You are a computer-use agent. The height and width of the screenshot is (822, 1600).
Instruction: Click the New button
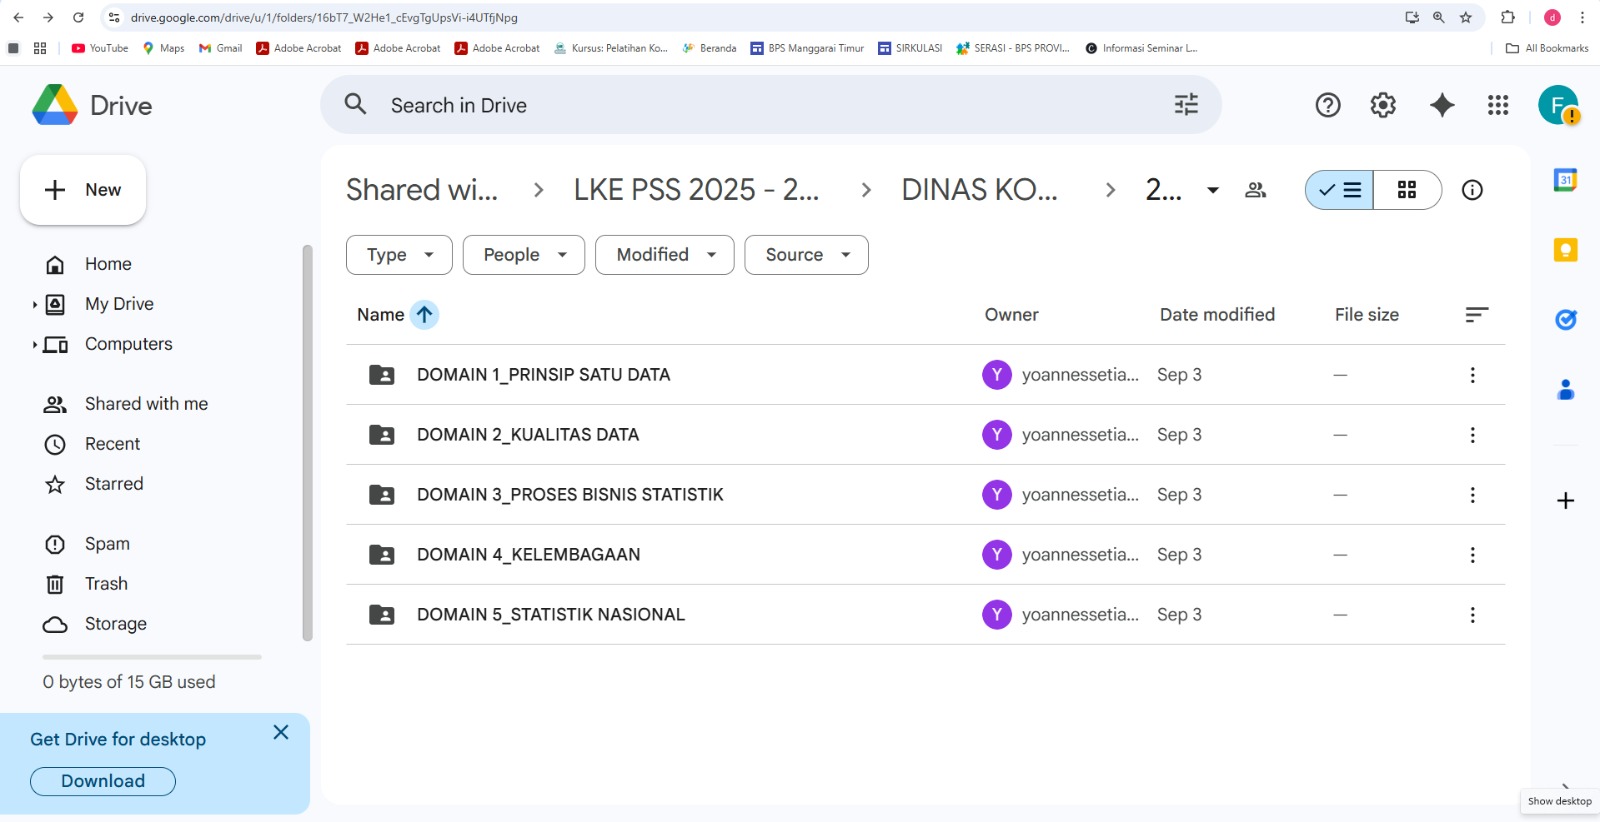pyautogui.click(x=83, y=190)
